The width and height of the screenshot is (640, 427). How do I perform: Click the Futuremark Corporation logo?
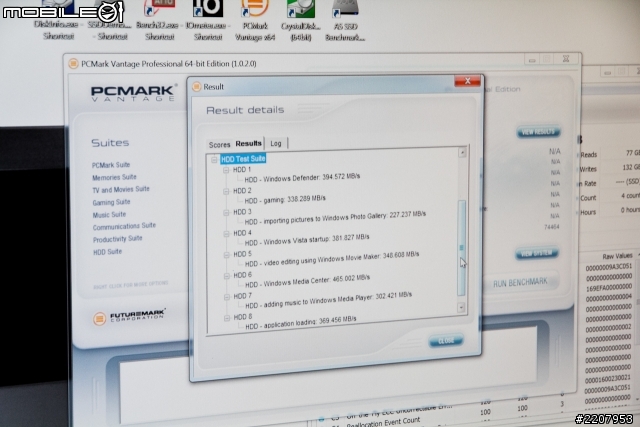129,317
